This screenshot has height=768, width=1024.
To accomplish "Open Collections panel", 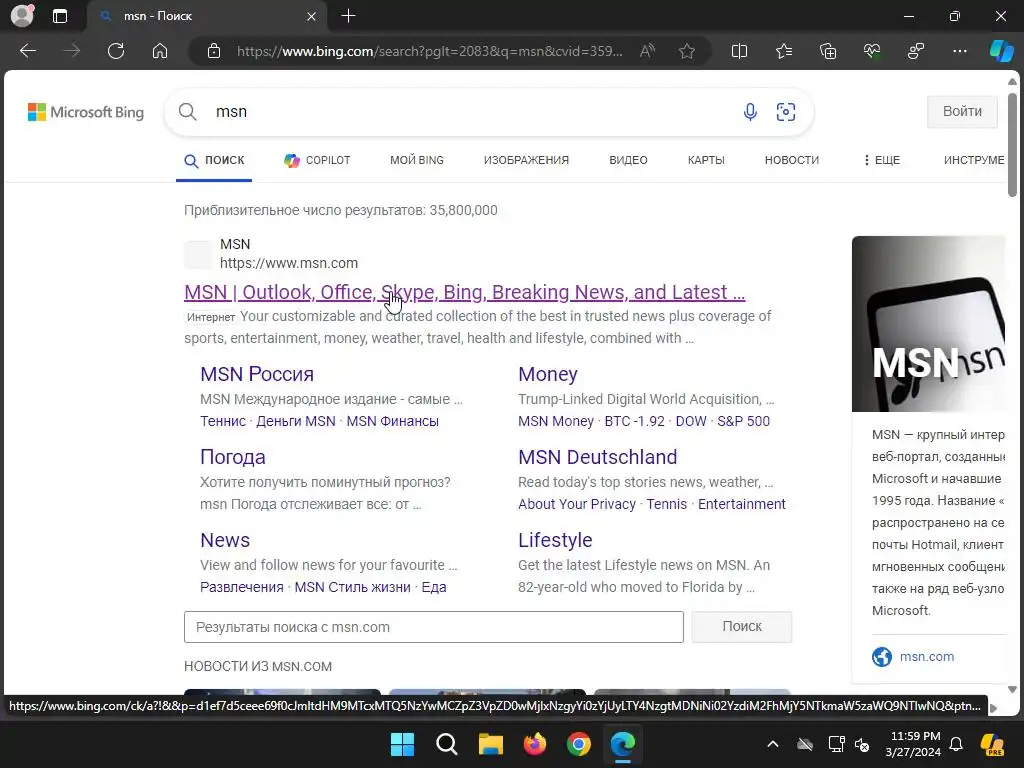I will click(x=827, y=51).
